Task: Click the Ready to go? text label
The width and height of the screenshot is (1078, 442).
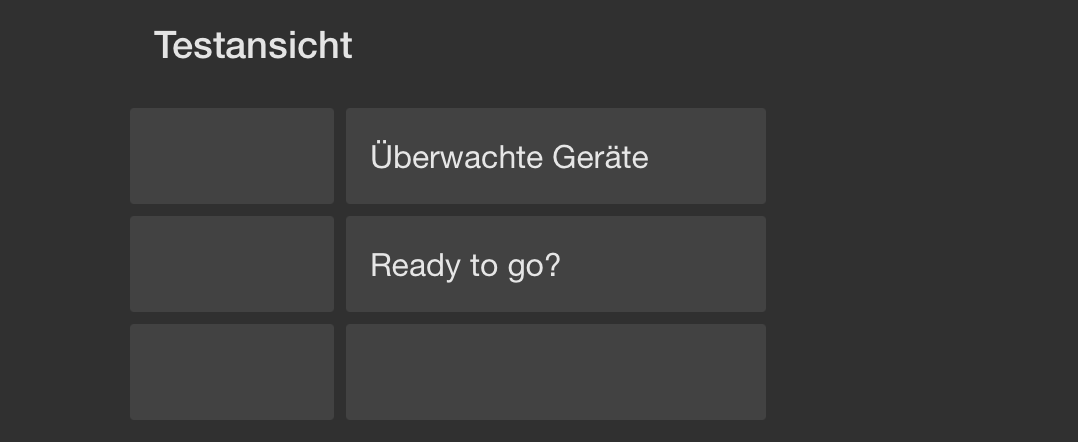Action: tap(465, 266)
